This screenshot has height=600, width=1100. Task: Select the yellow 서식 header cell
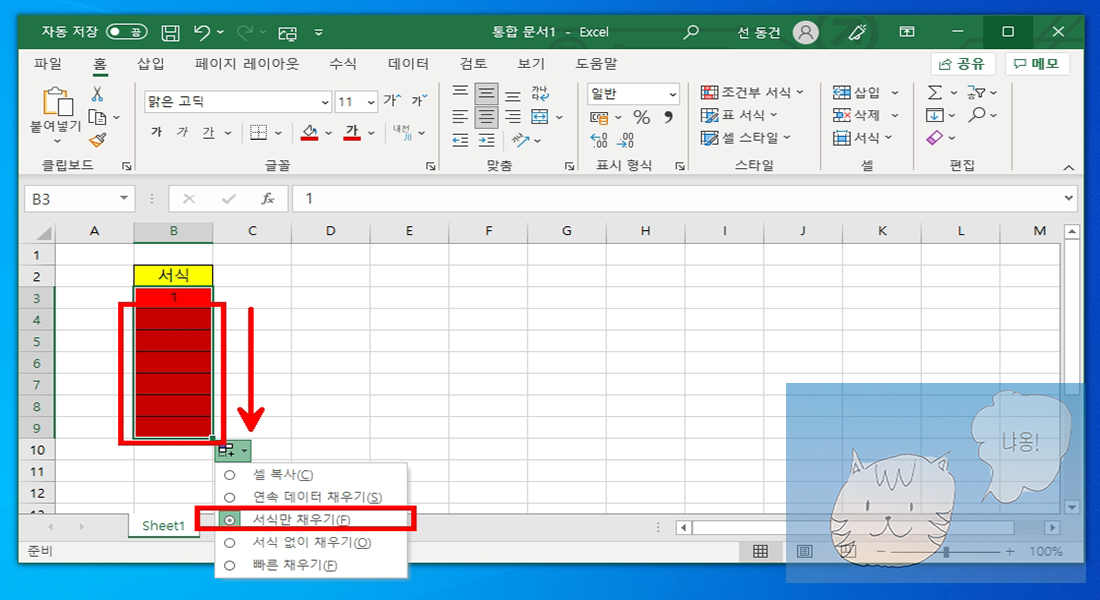(173, 276)
